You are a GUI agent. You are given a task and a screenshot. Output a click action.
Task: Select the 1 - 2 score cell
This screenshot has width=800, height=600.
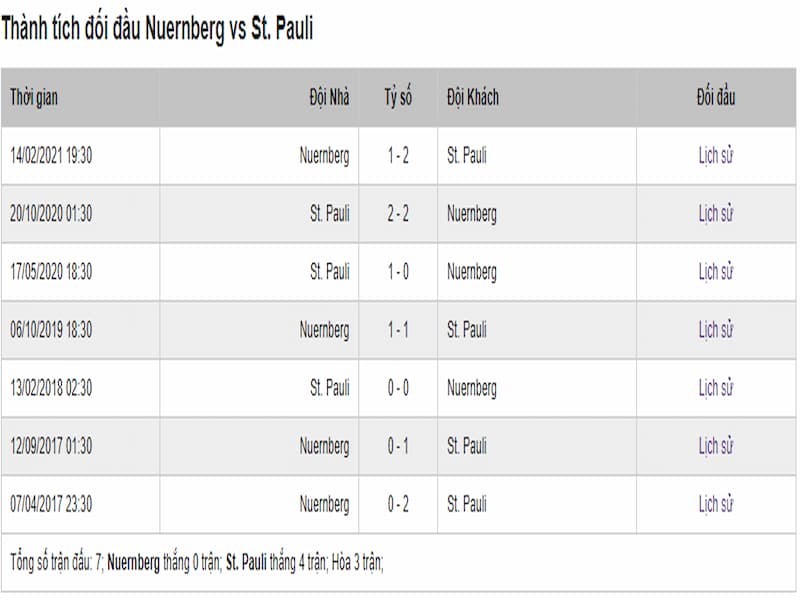click(x=398, y=156)
